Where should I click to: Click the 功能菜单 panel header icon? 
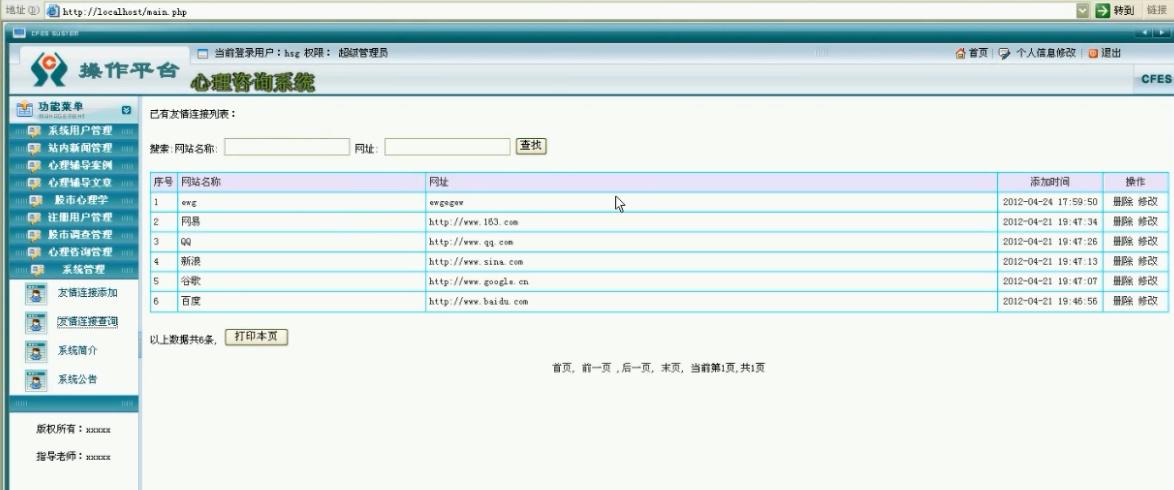coord(25,109)
